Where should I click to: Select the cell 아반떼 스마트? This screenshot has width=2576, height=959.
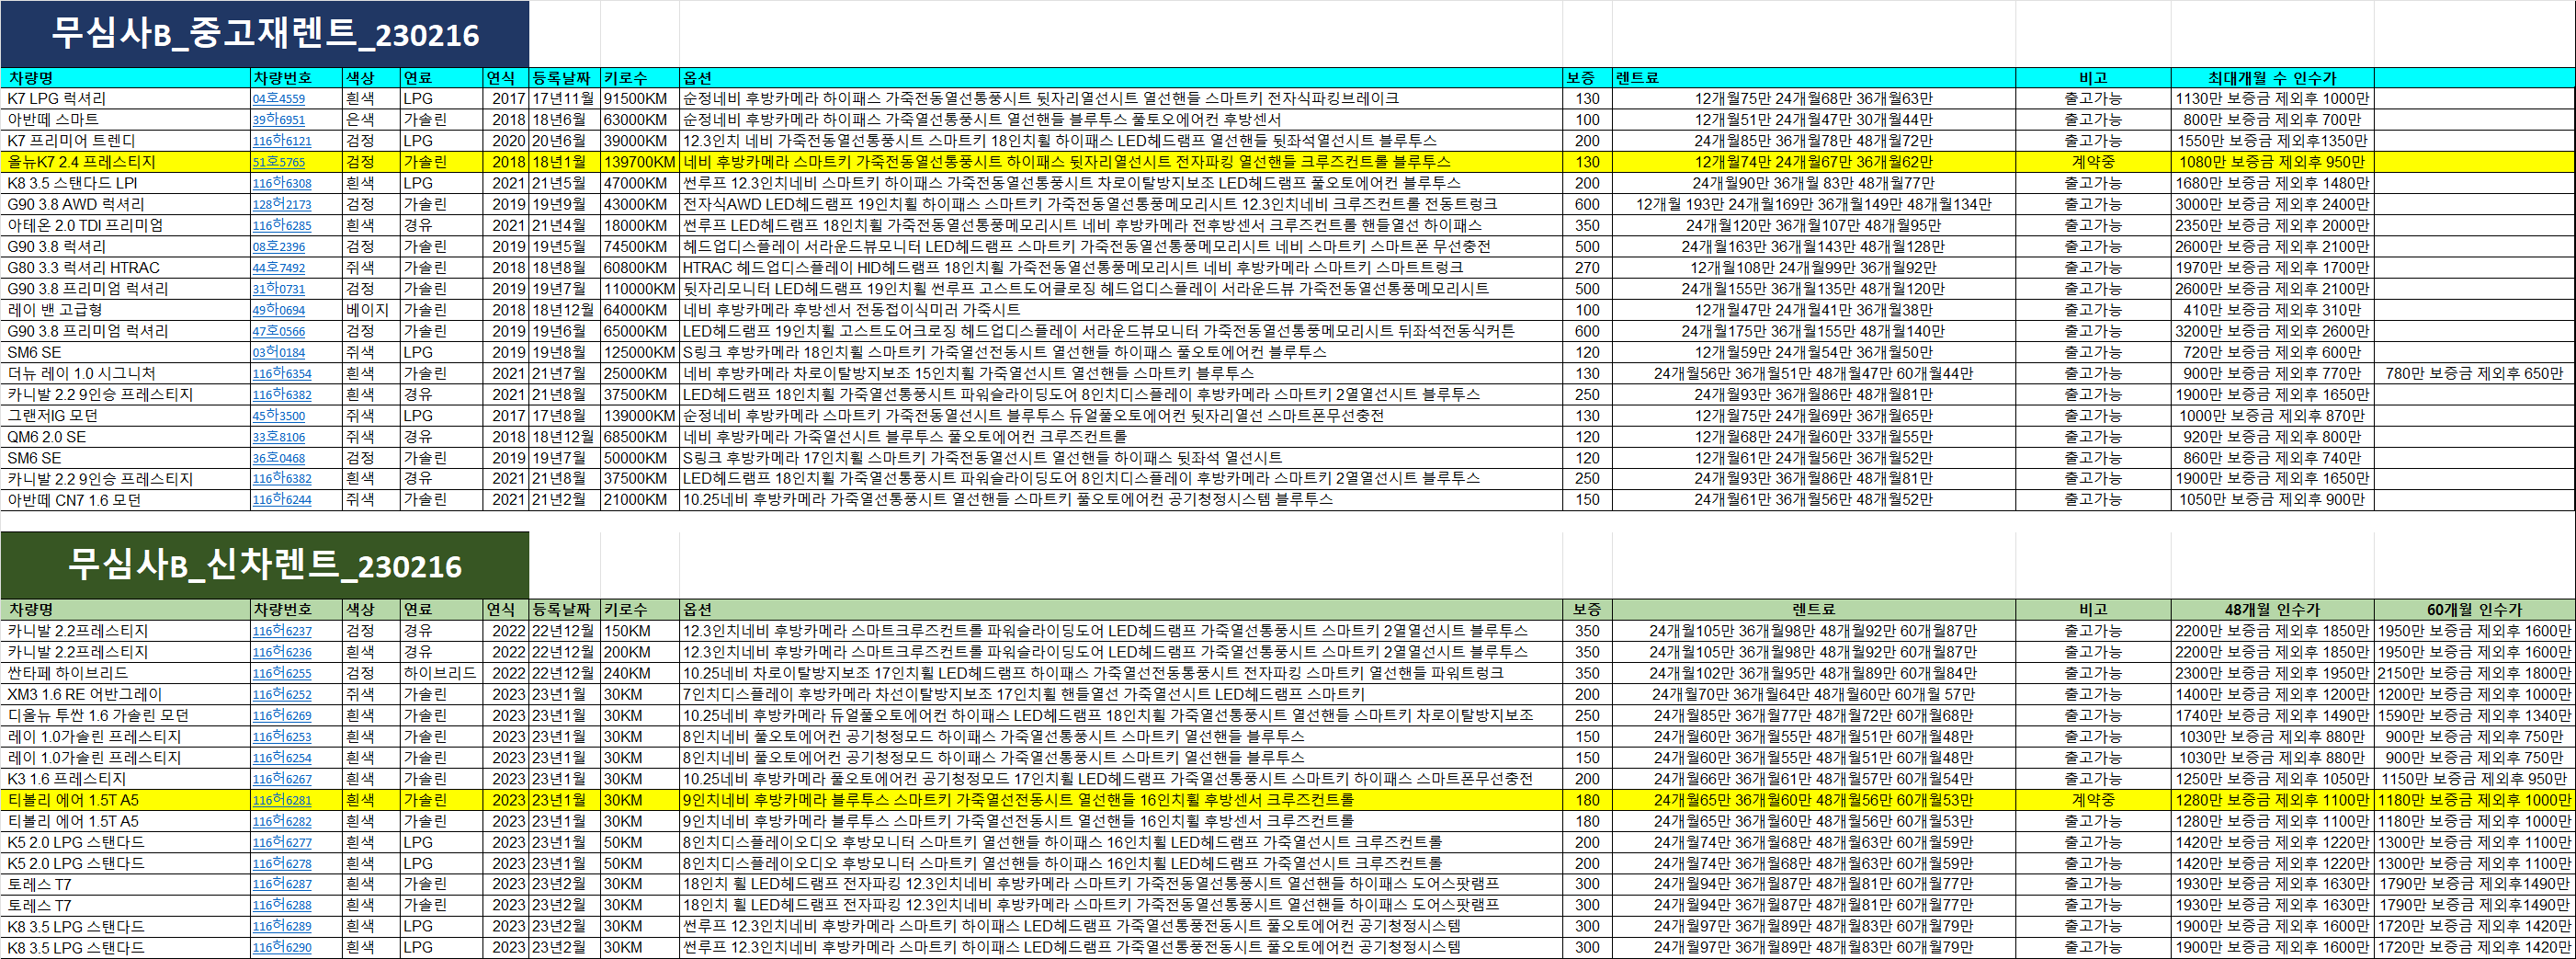coord(125,120)
